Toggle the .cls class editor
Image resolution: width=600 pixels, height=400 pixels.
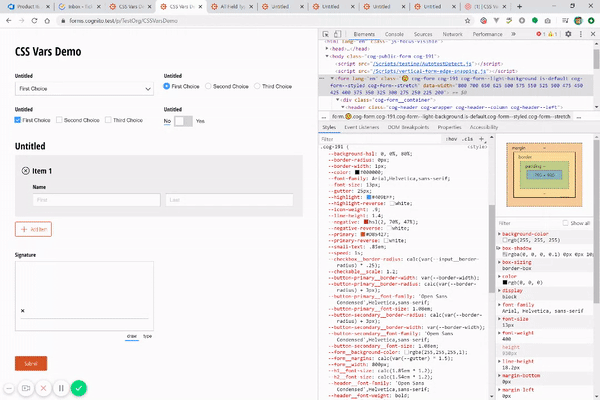tap(467, 139)
